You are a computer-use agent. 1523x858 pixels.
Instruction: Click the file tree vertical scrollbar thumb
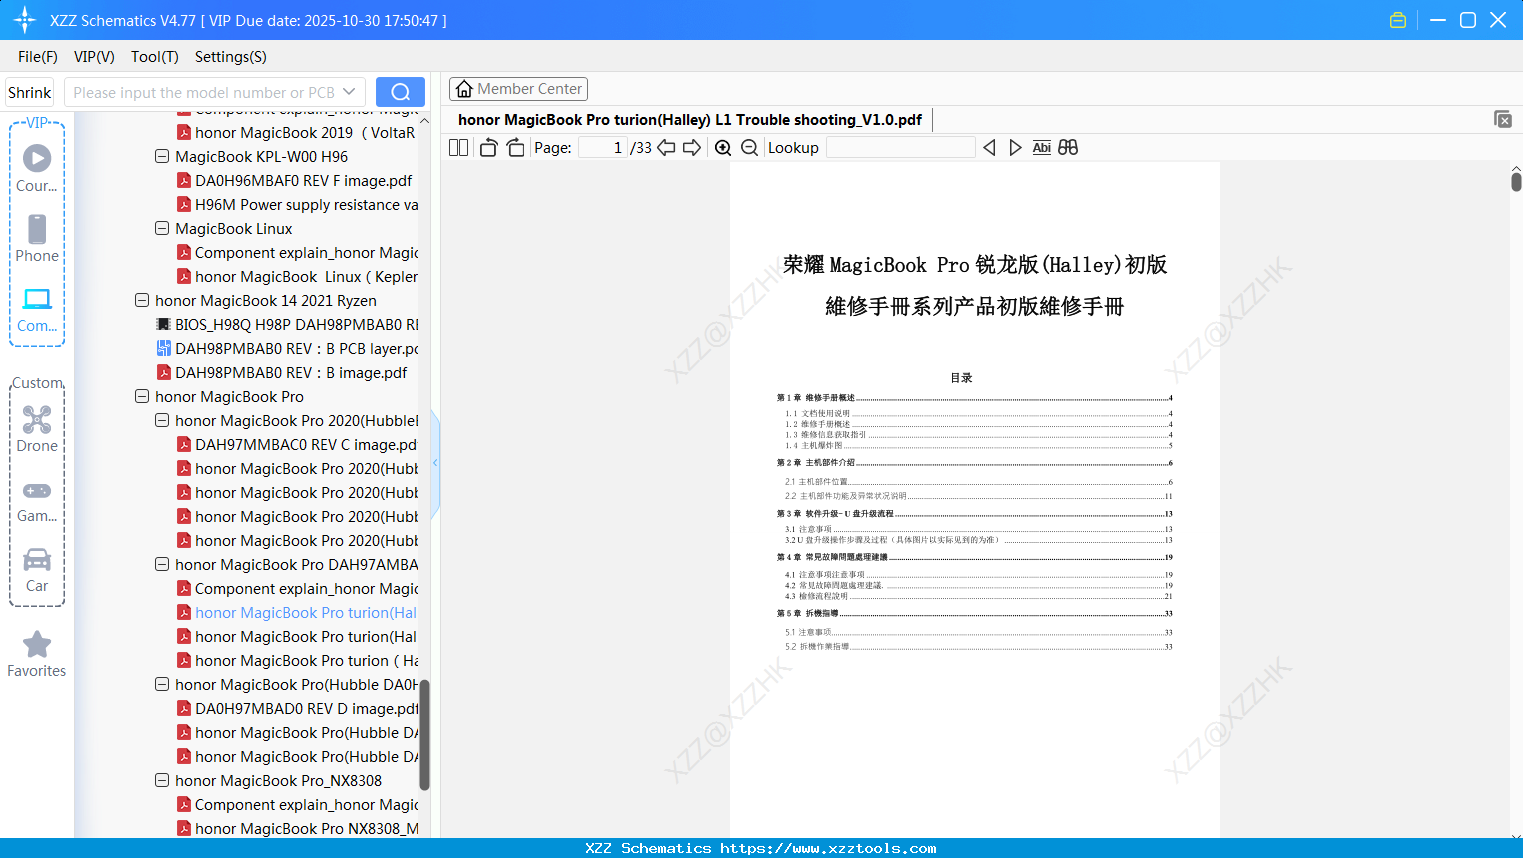pyautogui.click(x=424, y=735)
